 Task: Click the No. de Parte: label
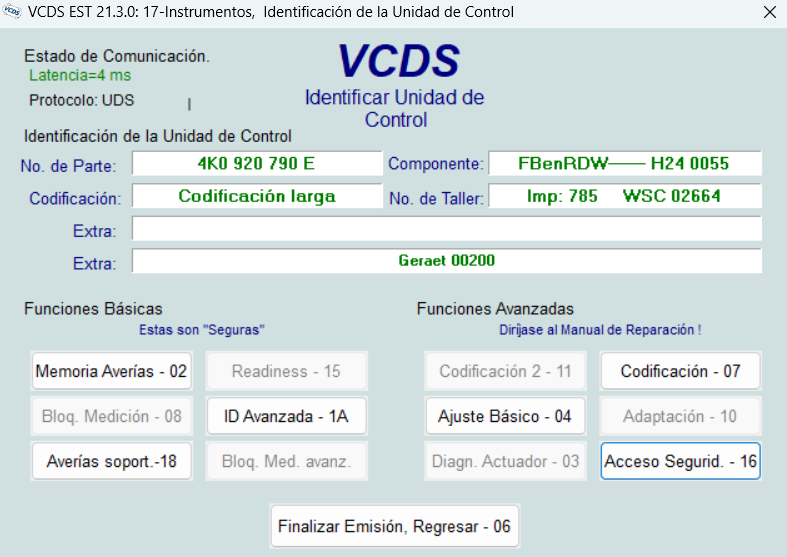click(68, 166)
